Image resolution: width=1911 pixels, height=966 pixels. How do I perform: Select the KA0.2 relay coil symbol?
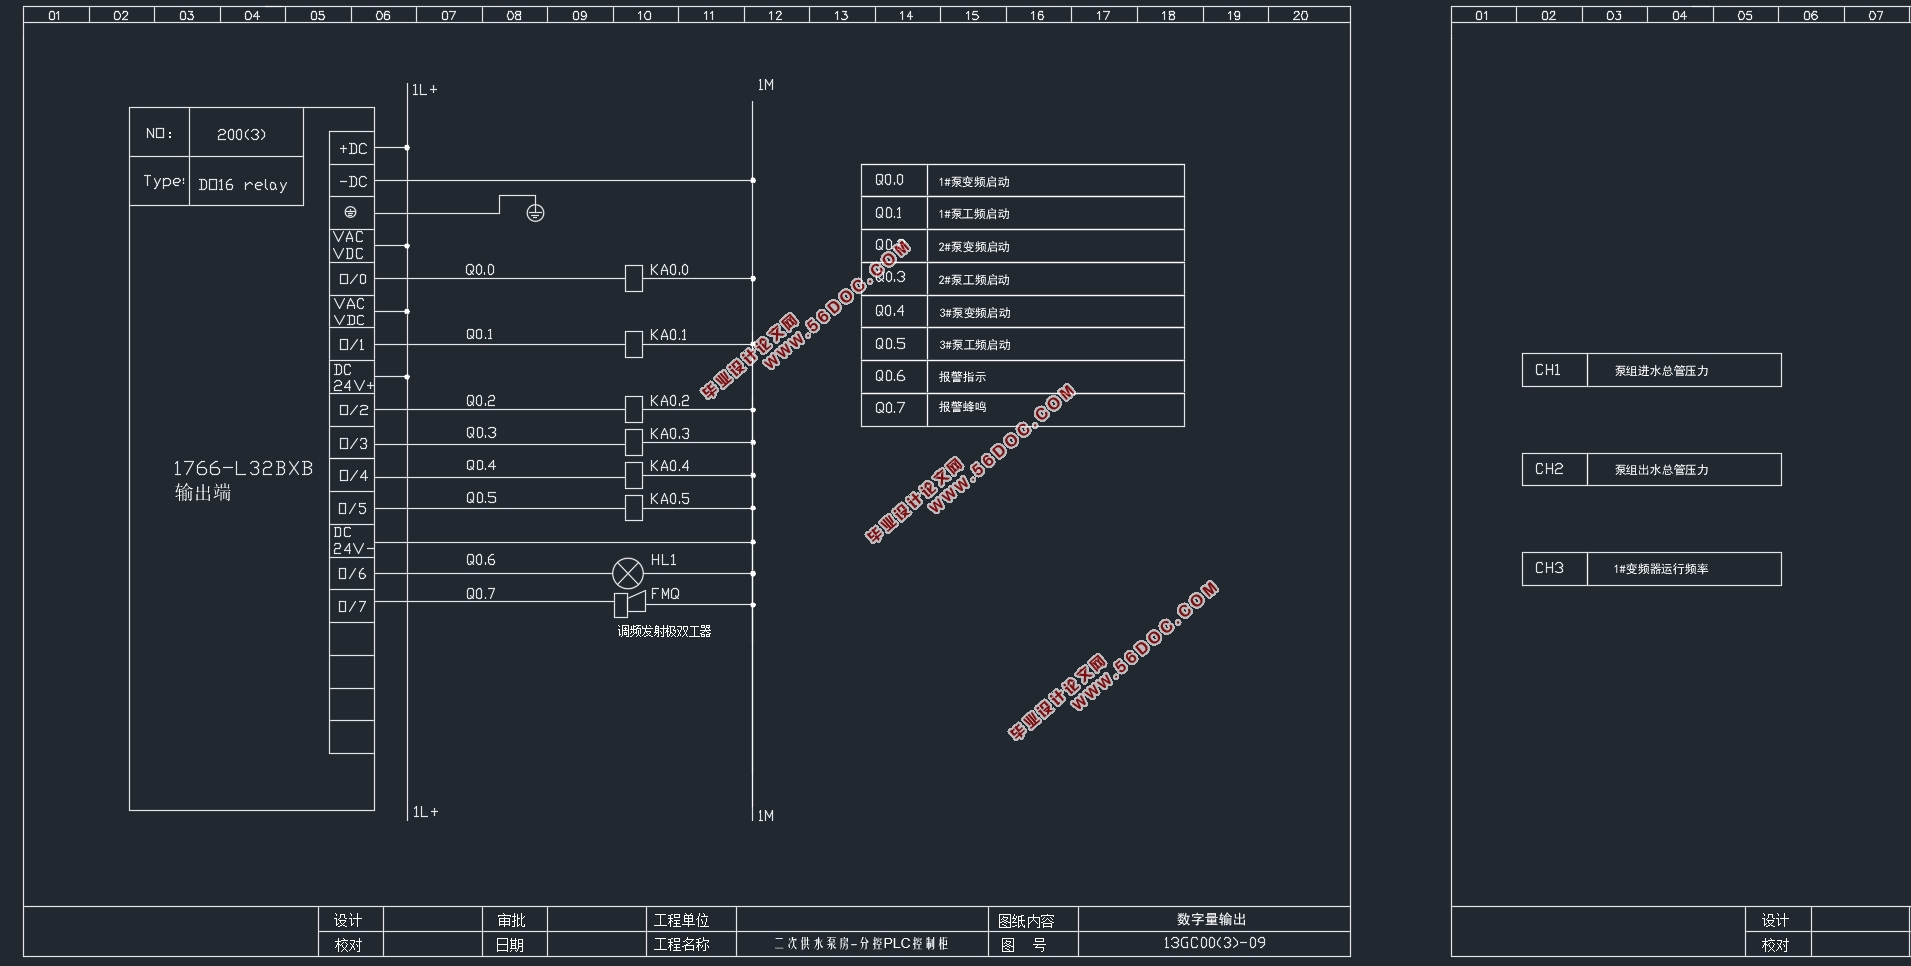(x=633, y=409)
